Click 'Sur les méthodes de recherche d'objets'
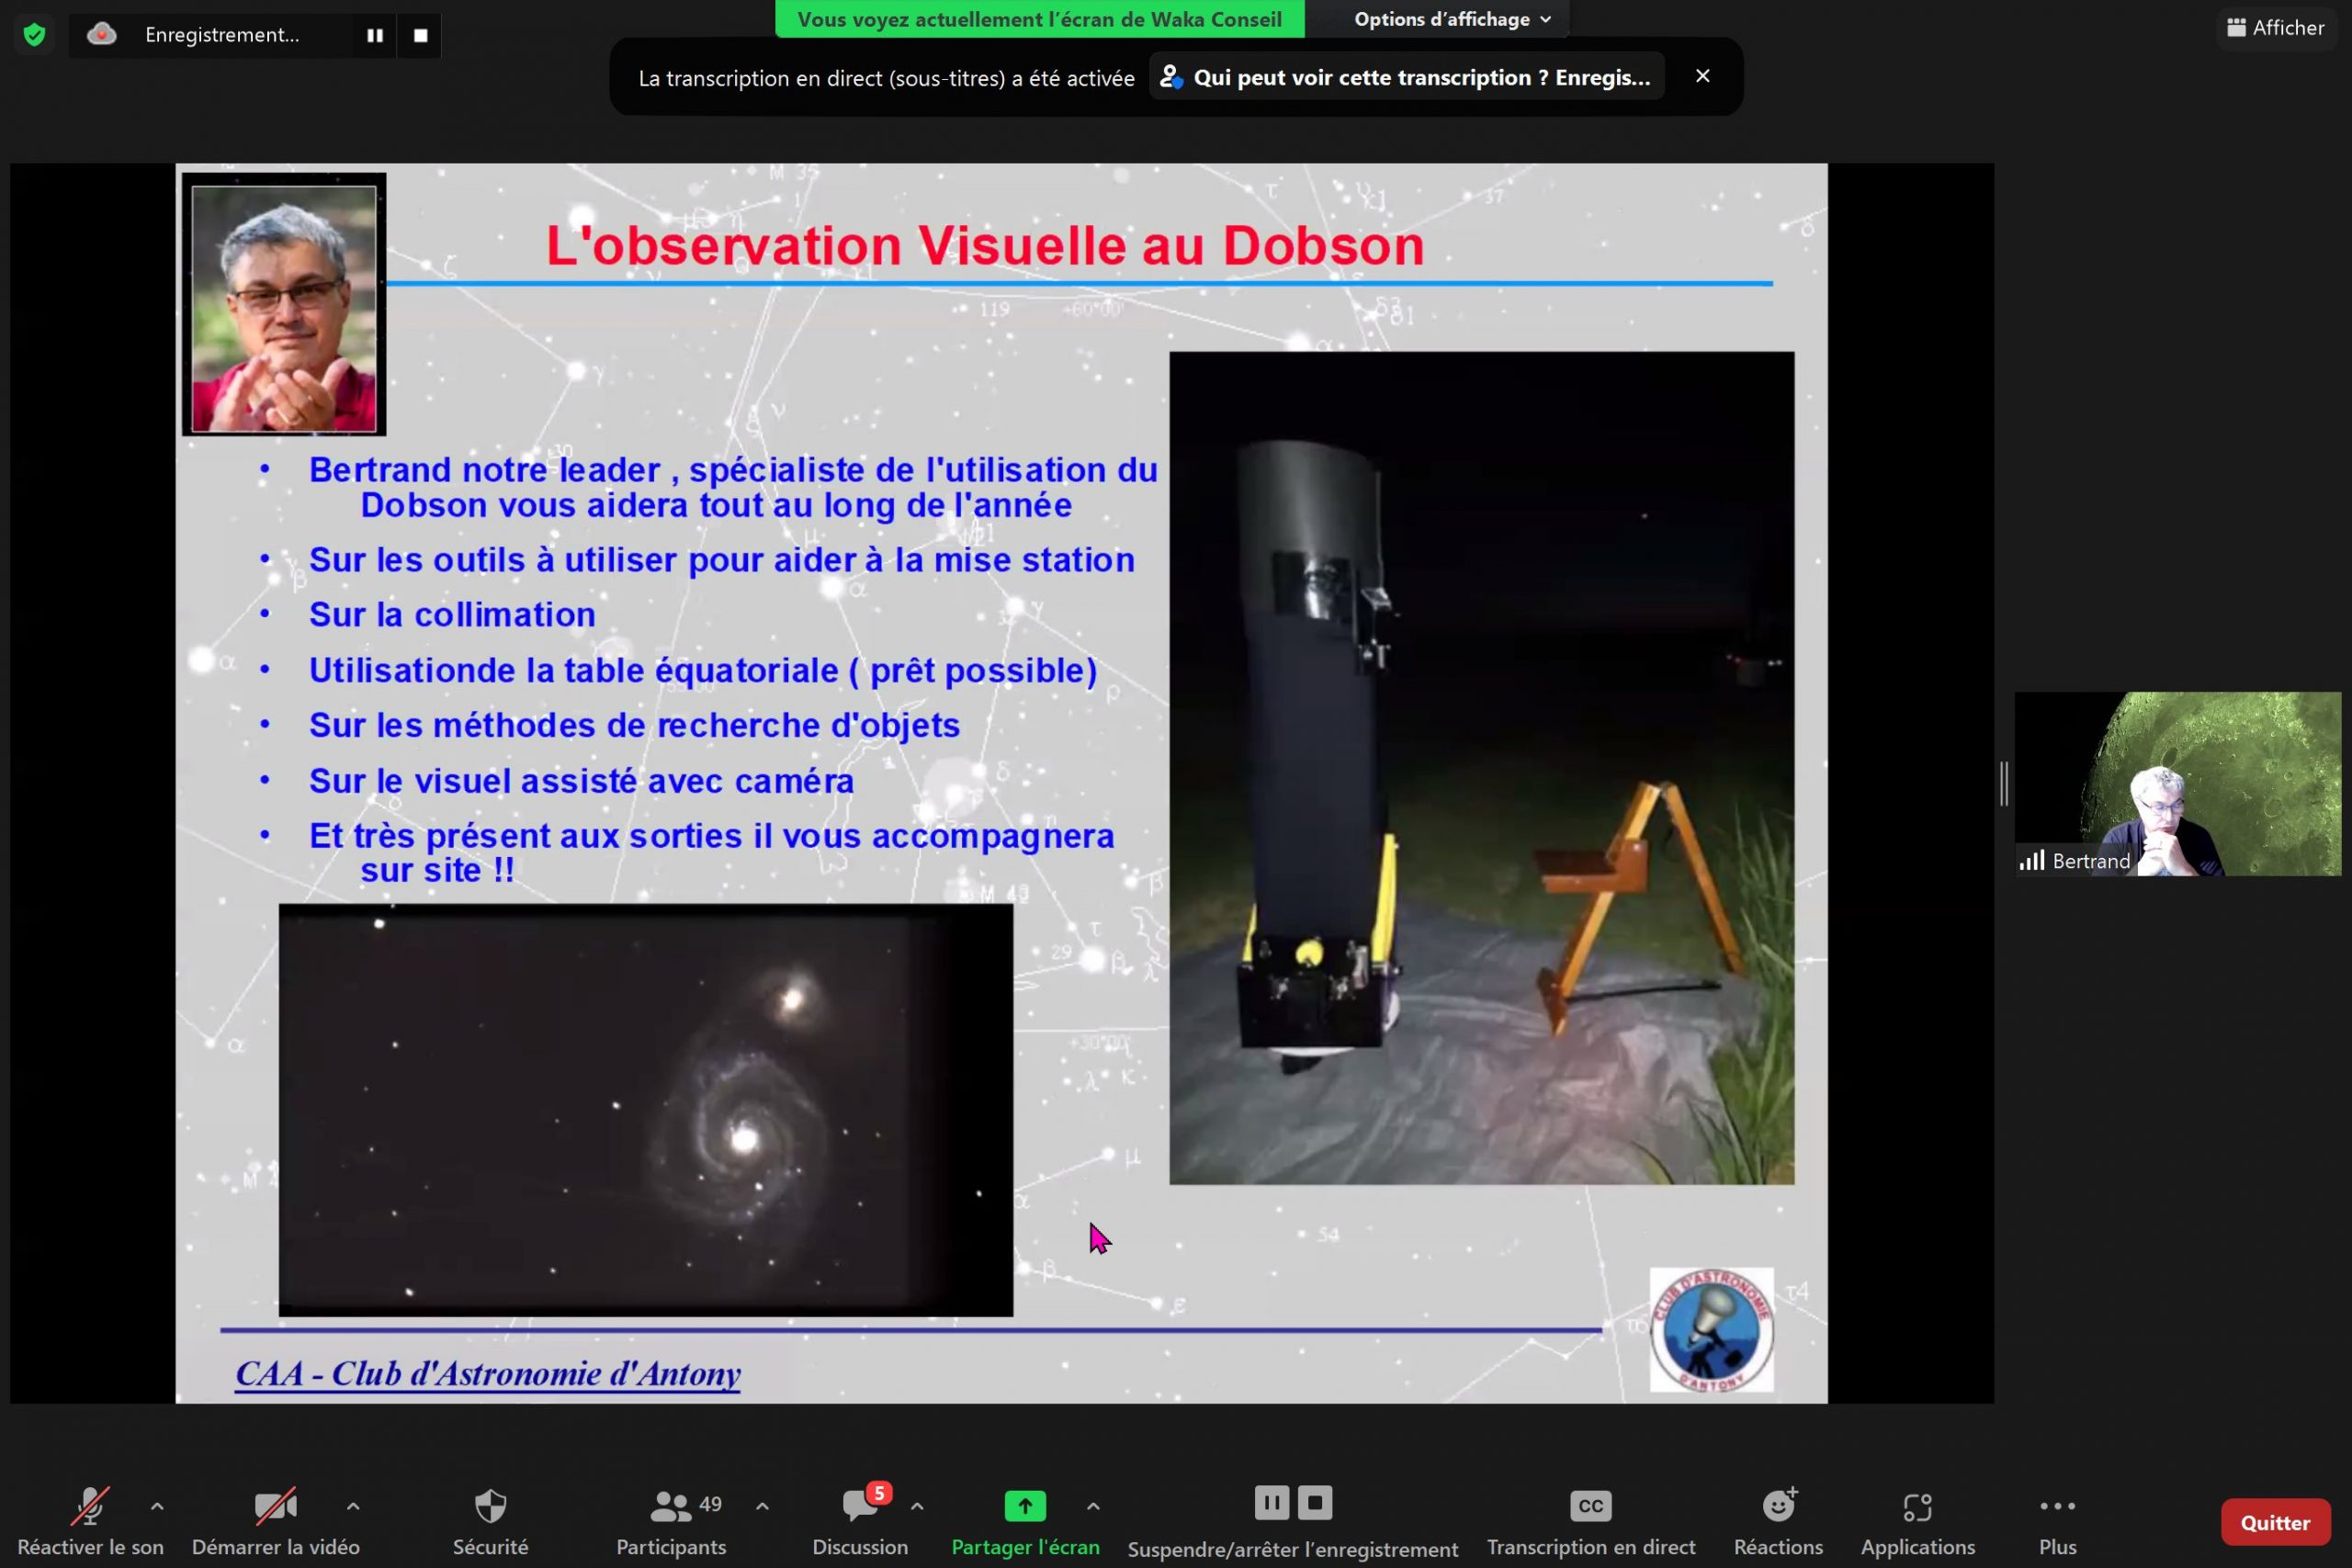Screen dimensions: 2352x1568 pos(634,725)
